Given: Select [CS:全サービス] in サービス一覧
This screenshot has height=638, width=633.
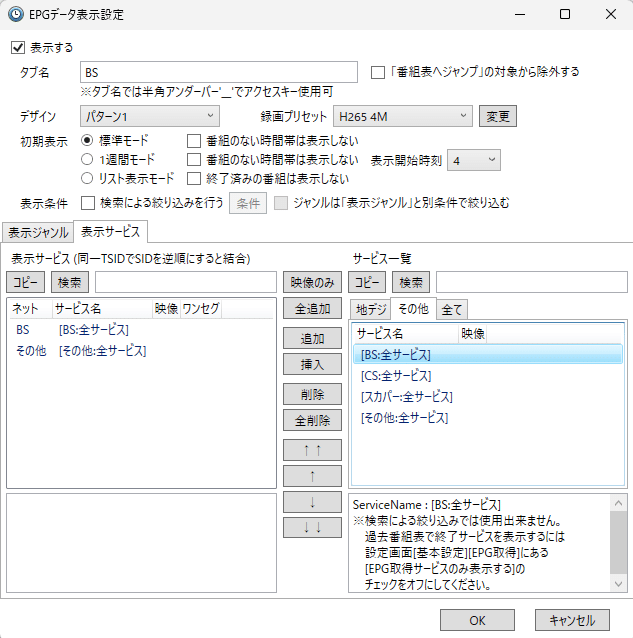Looking at the screenshot, I should tap(488, 376).
